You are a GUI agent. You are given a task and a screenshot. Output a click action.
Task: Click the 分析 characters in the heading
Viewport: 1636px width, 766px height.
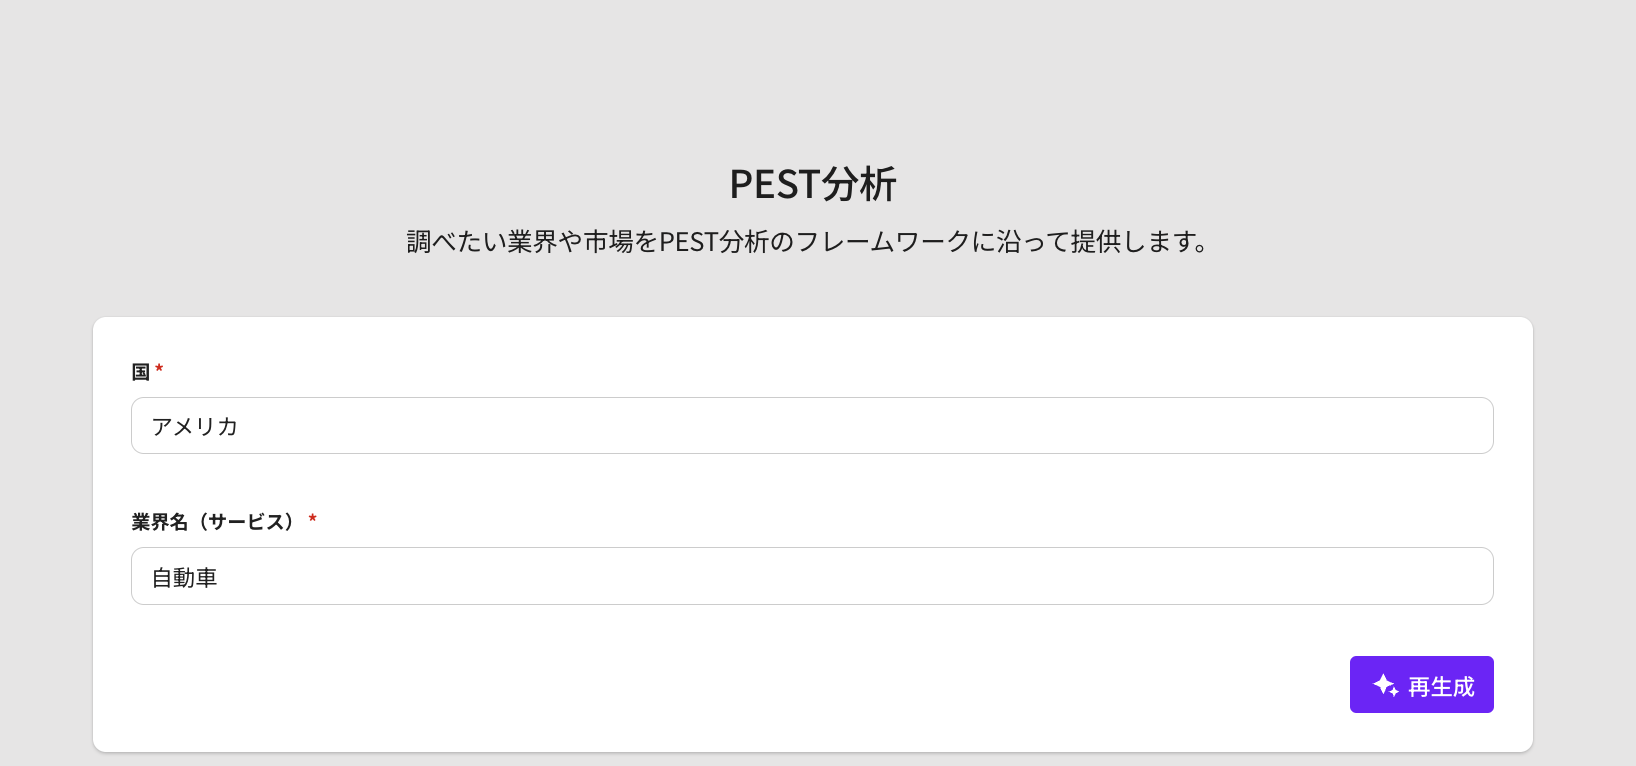click(859, 185)
